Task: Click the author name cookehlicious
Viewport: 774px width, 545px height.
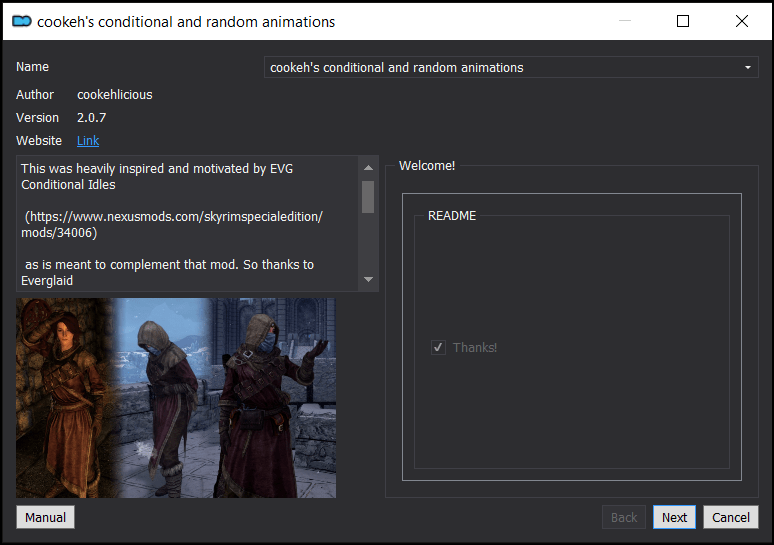Action: point(115,95)
